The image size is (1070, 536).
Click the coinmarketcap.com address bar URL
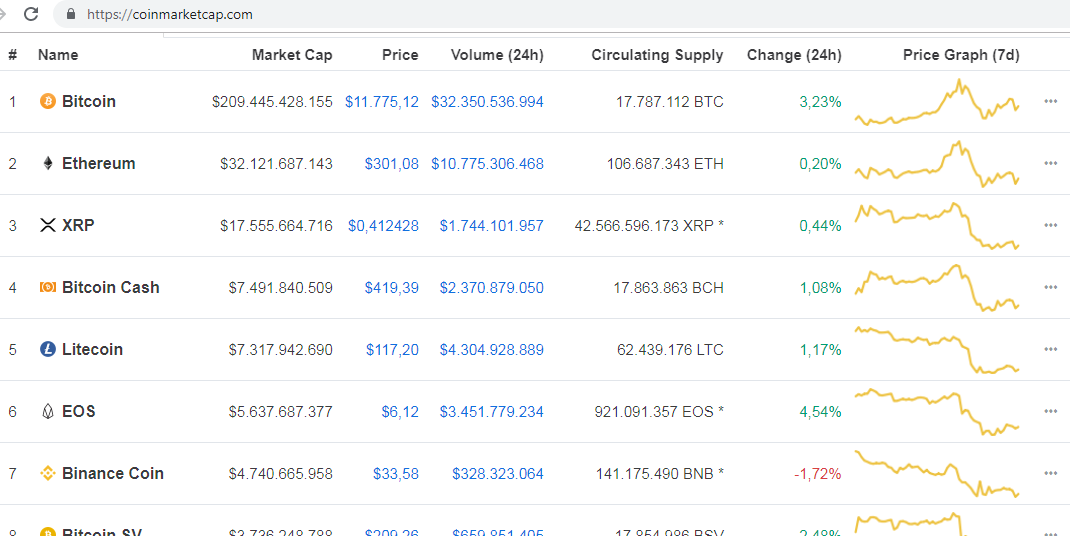coord(170,14)
